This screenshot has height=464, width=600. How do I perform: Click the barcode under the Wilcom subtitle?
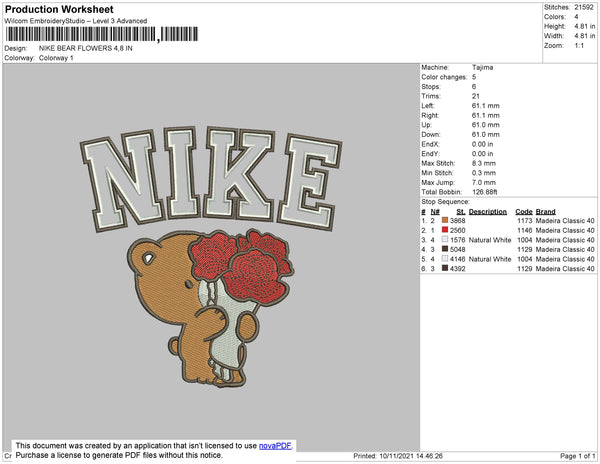click(101, 34)
